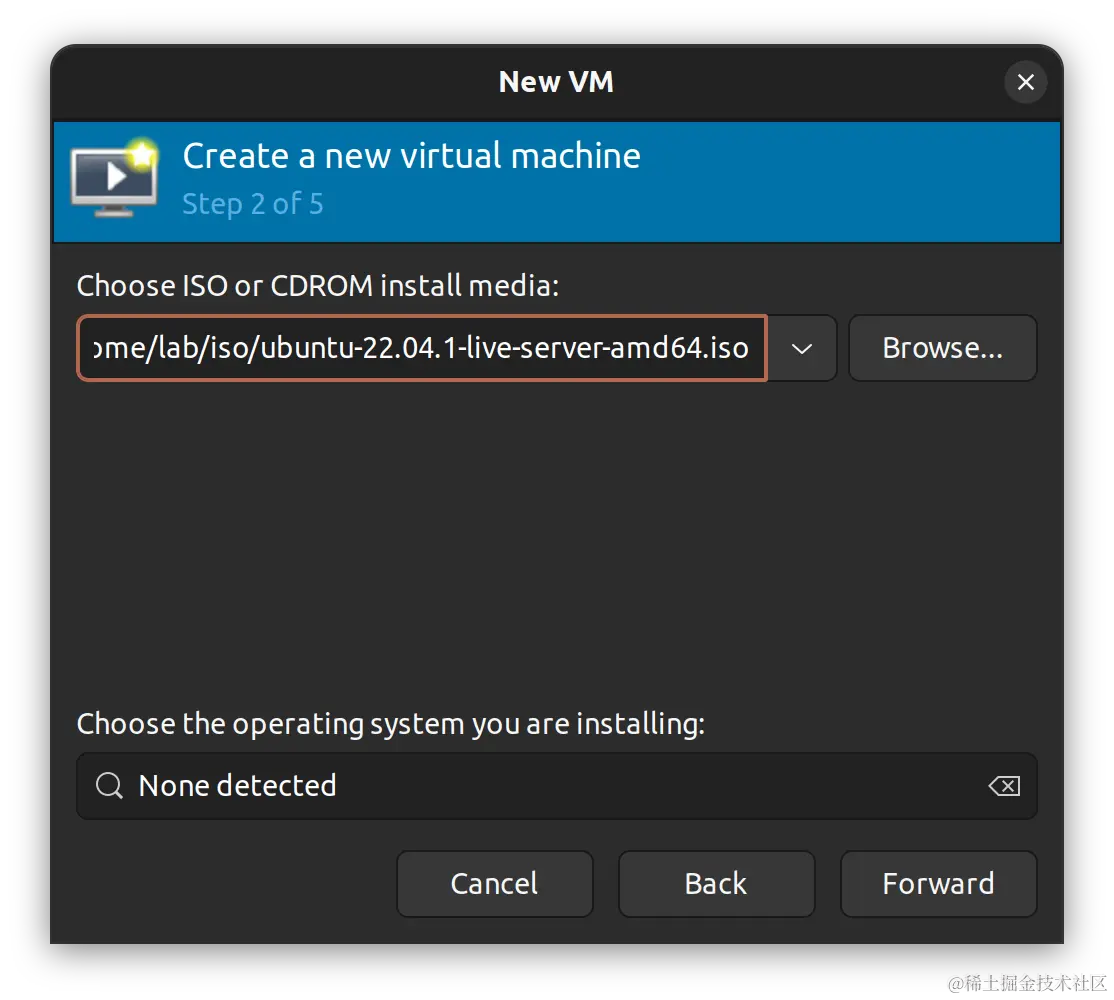The height and width of the screenshot is (1000, 1114).
Task: Click "Choose the operating system you are installing:" label
Action: point(391,724)
